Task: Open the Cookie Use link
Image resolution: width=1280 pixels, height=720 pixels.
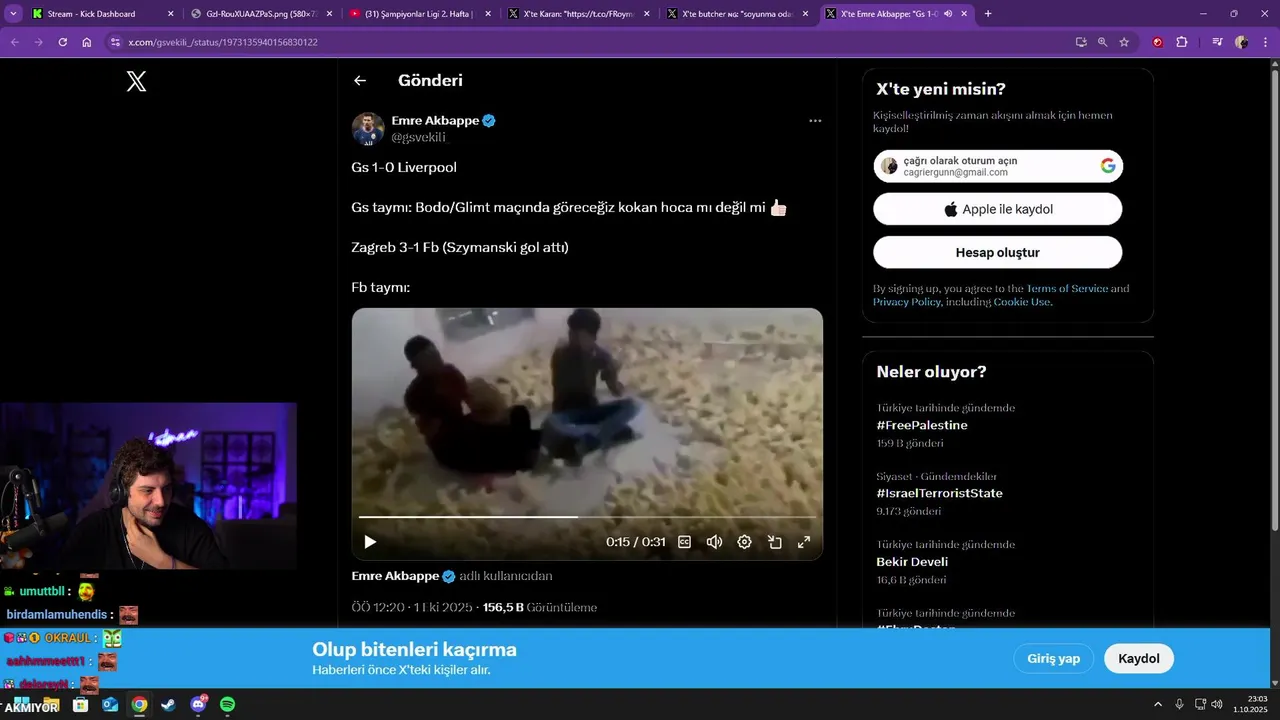Action: [1021, 302]
